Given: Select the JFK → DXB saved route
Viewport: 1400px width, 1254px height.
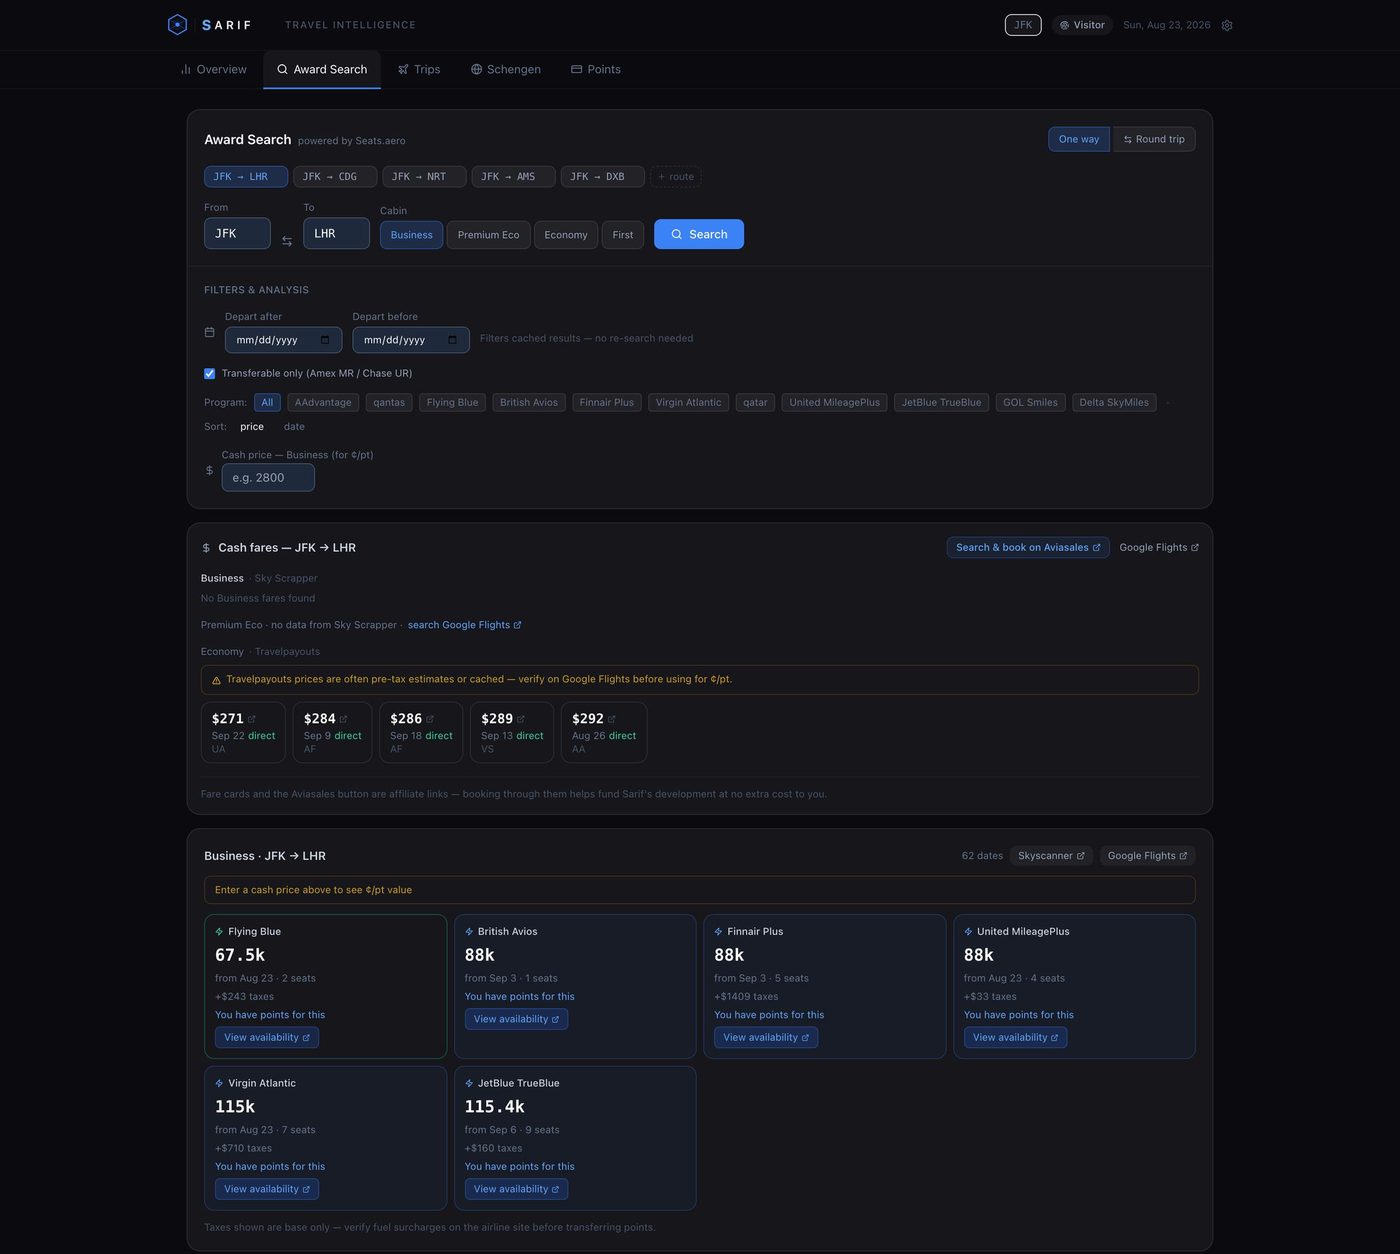Looking at the screenshot, I should pyautogui.click(x=602, y=177).
